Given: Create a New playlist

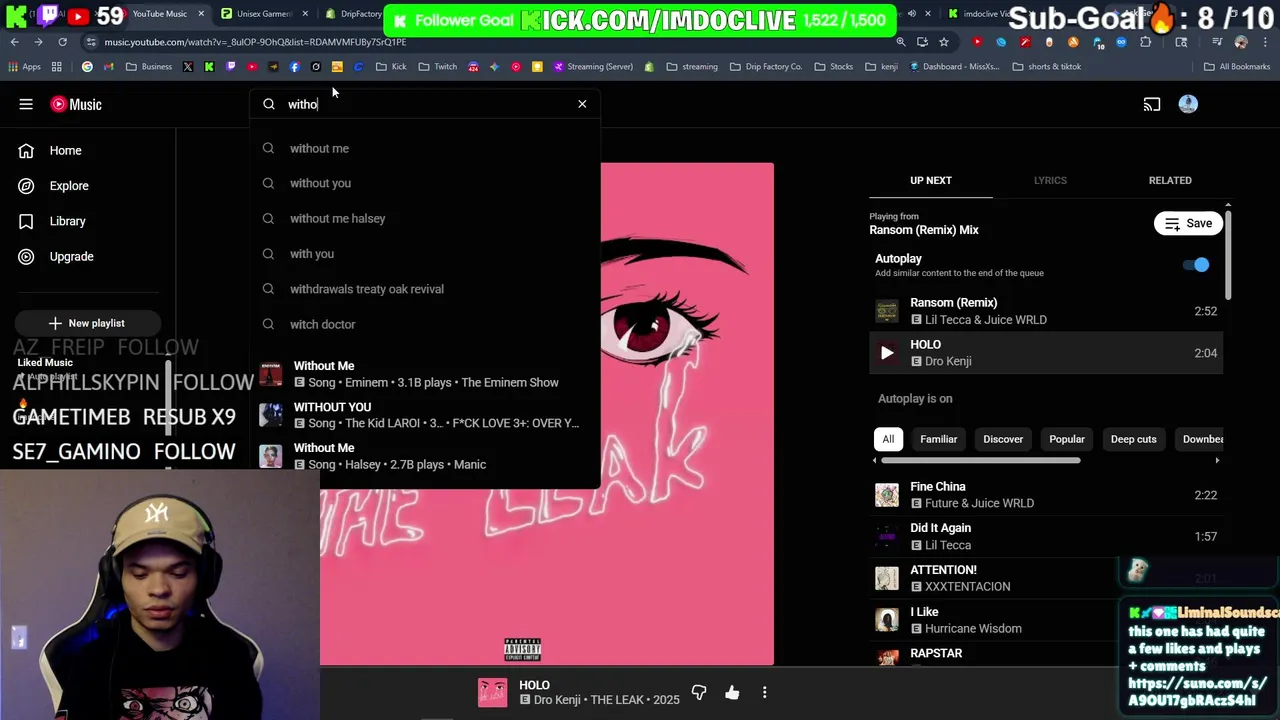Looking at the screenshot, I should click(x=87, y=323).
